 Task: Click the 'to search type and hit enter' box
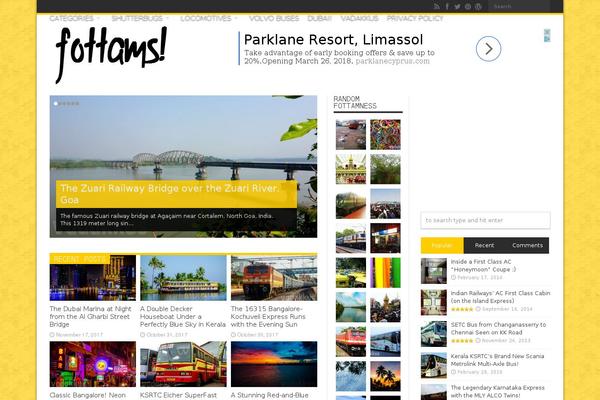tap(485, 220)
